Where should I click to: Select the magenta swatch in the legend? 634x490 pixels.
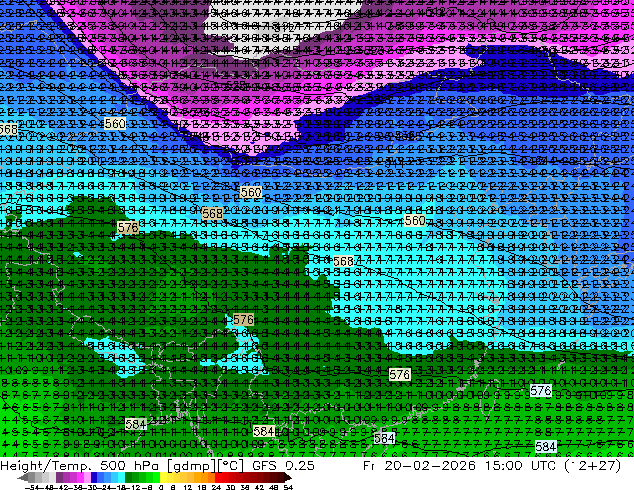[x=80, y=477]
